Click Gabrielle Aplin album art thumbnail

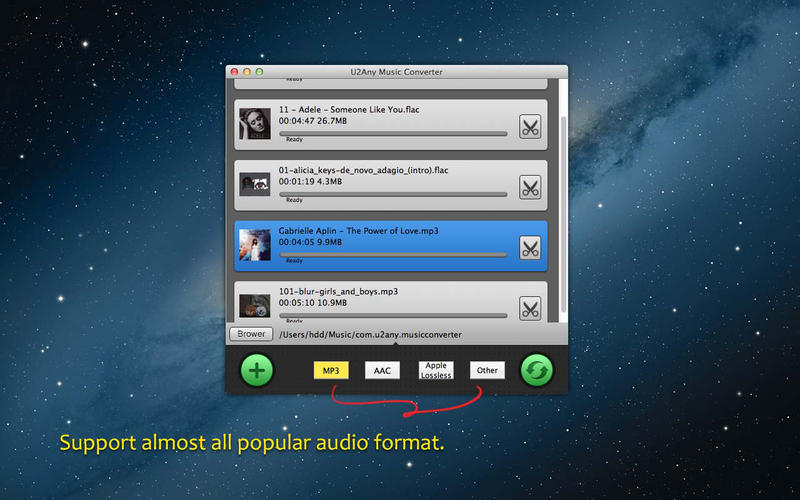pos(255,245)
